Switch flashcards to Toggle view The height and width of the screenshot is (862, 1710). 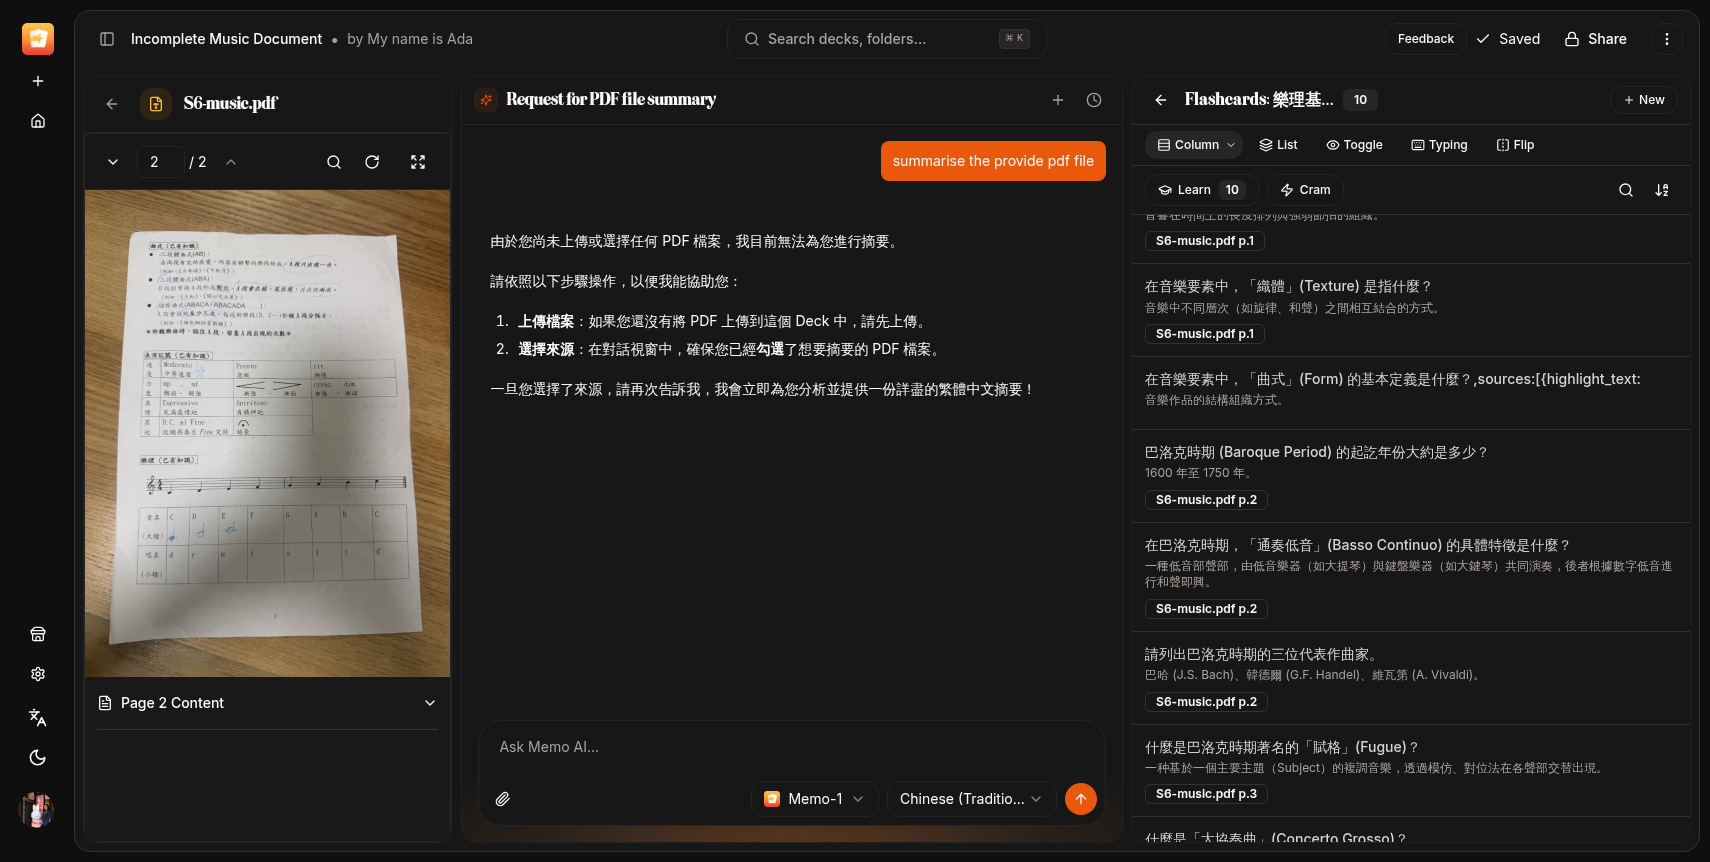click(x=1354, y=145)
